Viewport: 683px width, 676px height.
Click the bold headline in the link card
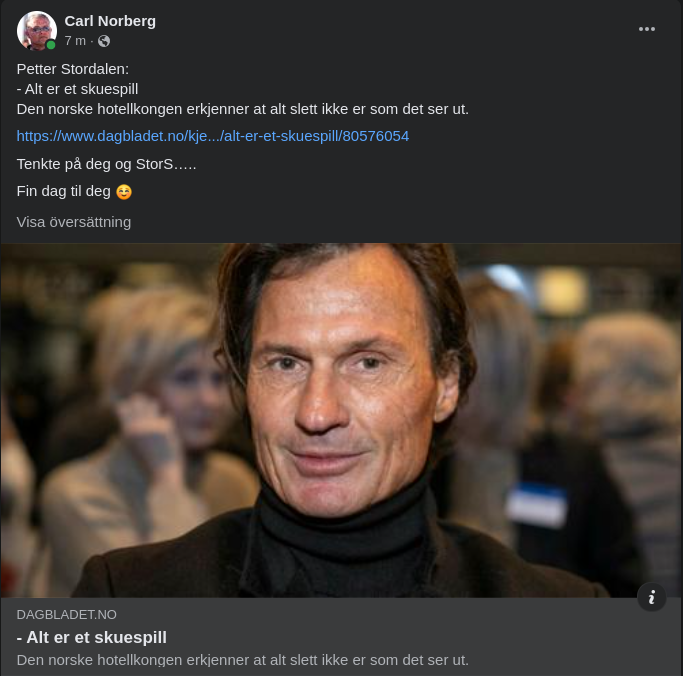[92, 637]
